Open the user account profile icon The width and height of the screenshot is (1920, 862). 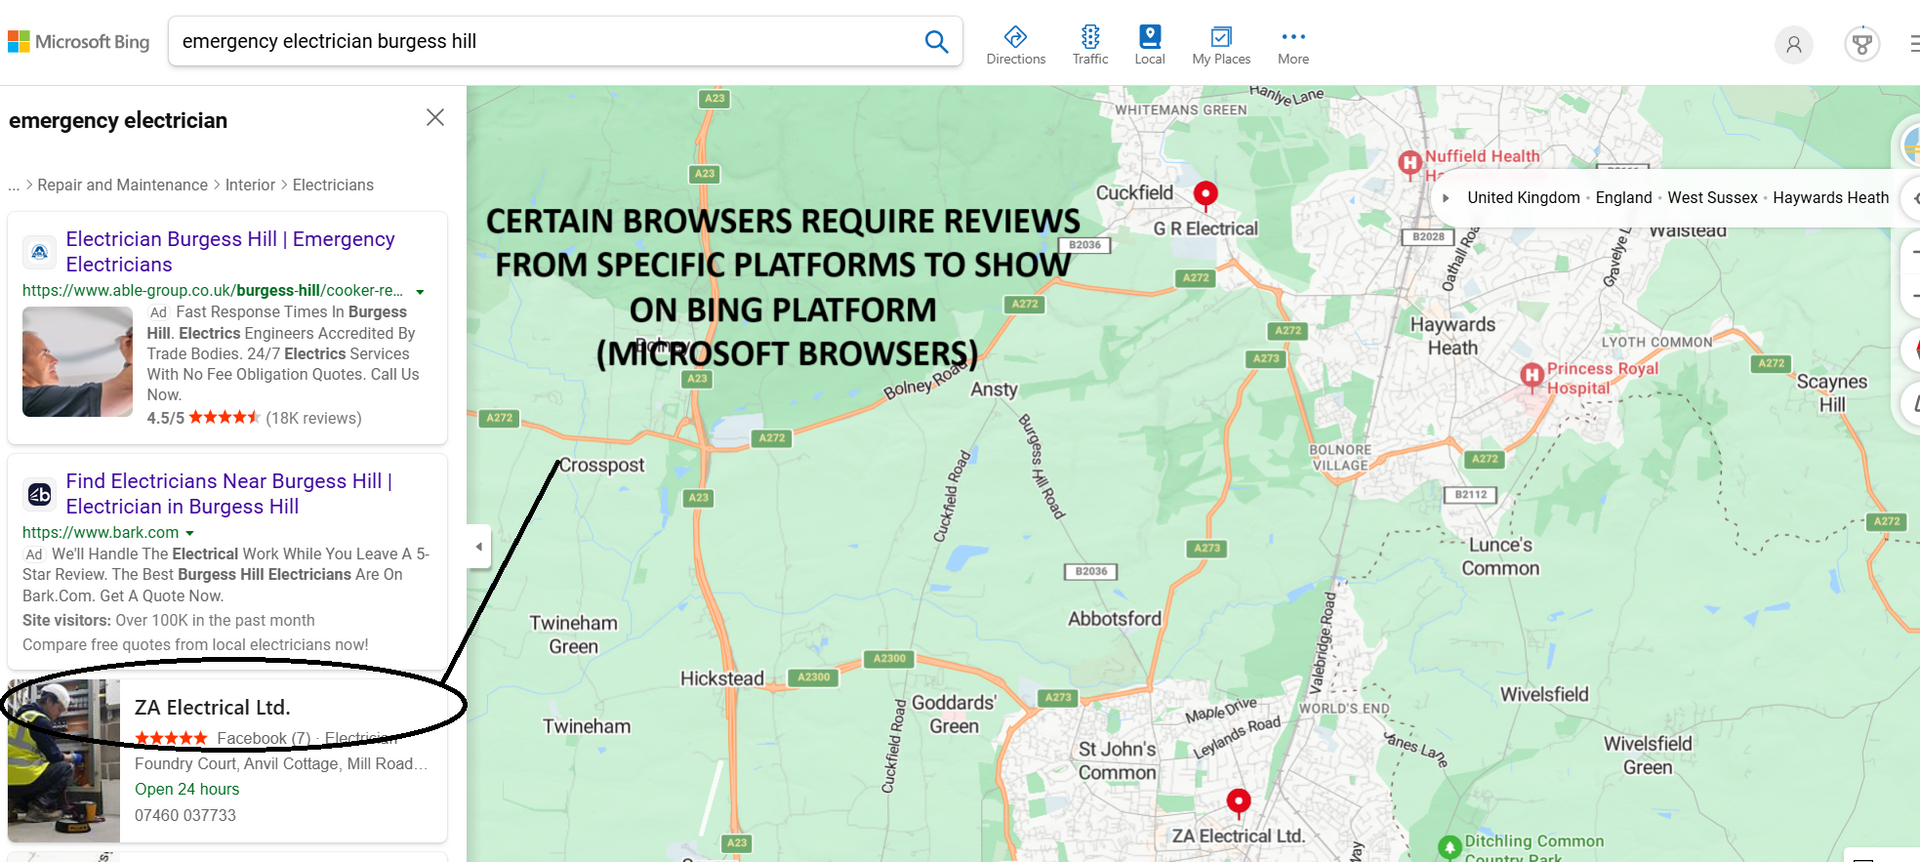point(1794,45)
